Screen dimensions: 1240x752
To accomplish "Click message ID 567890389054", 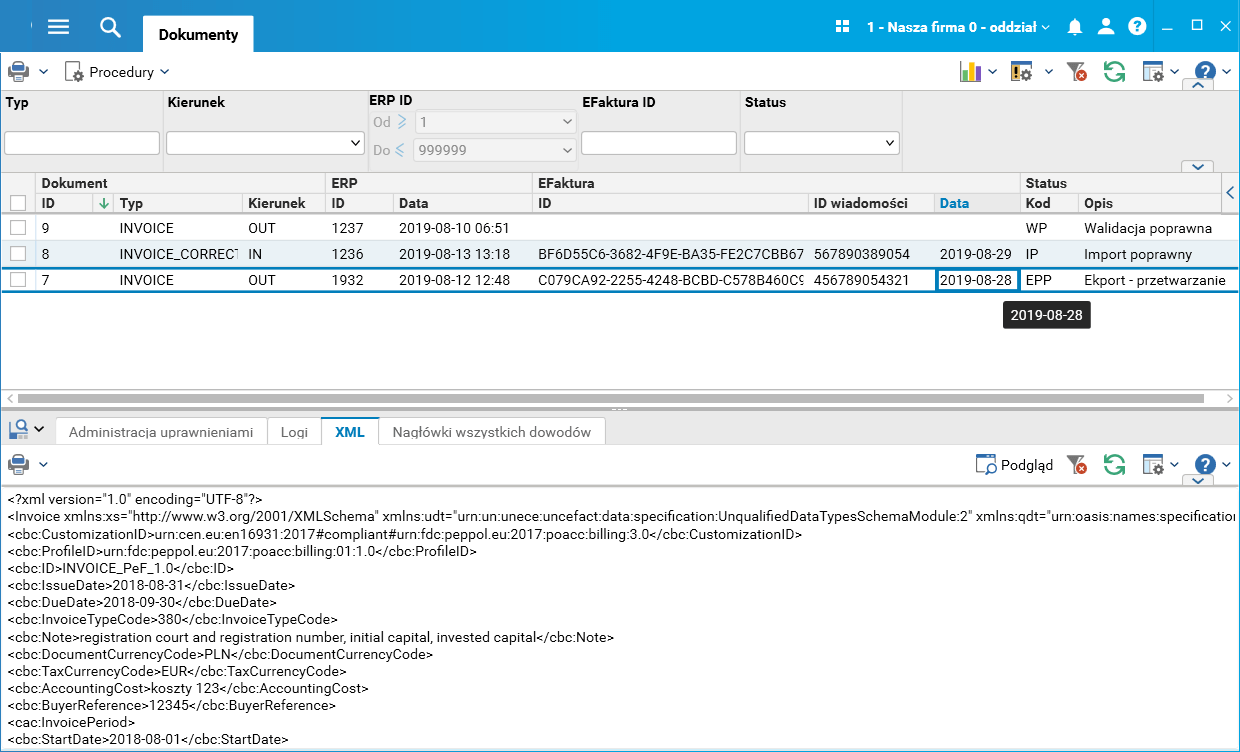I will click(x=862, y=254).
